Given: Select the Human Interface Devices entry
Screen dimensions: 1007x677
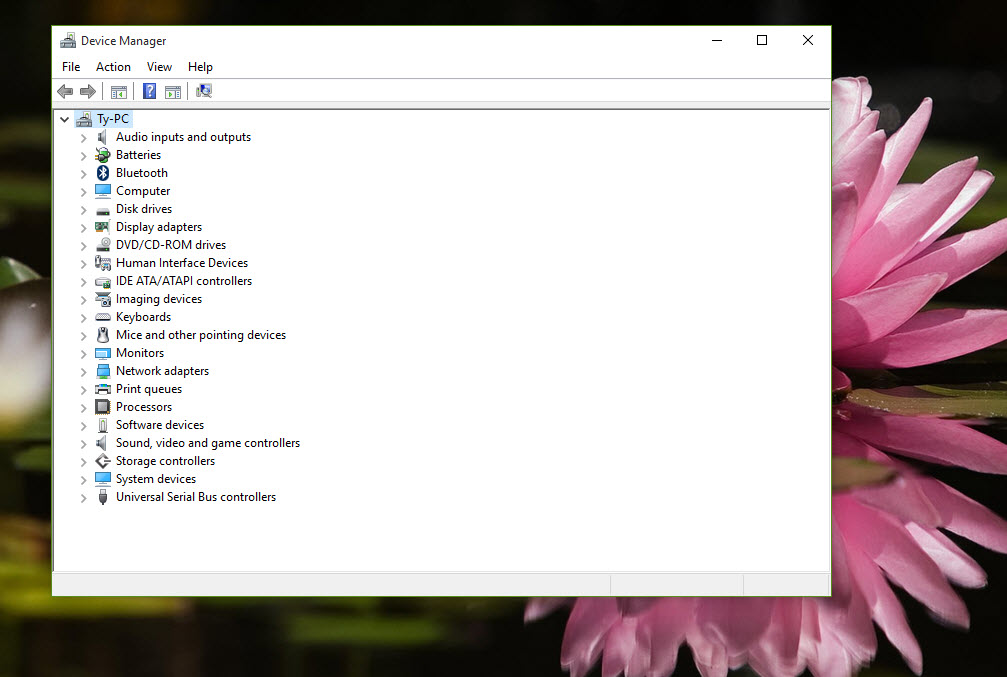Looking at the screenshot, I should tap(181, 263).
